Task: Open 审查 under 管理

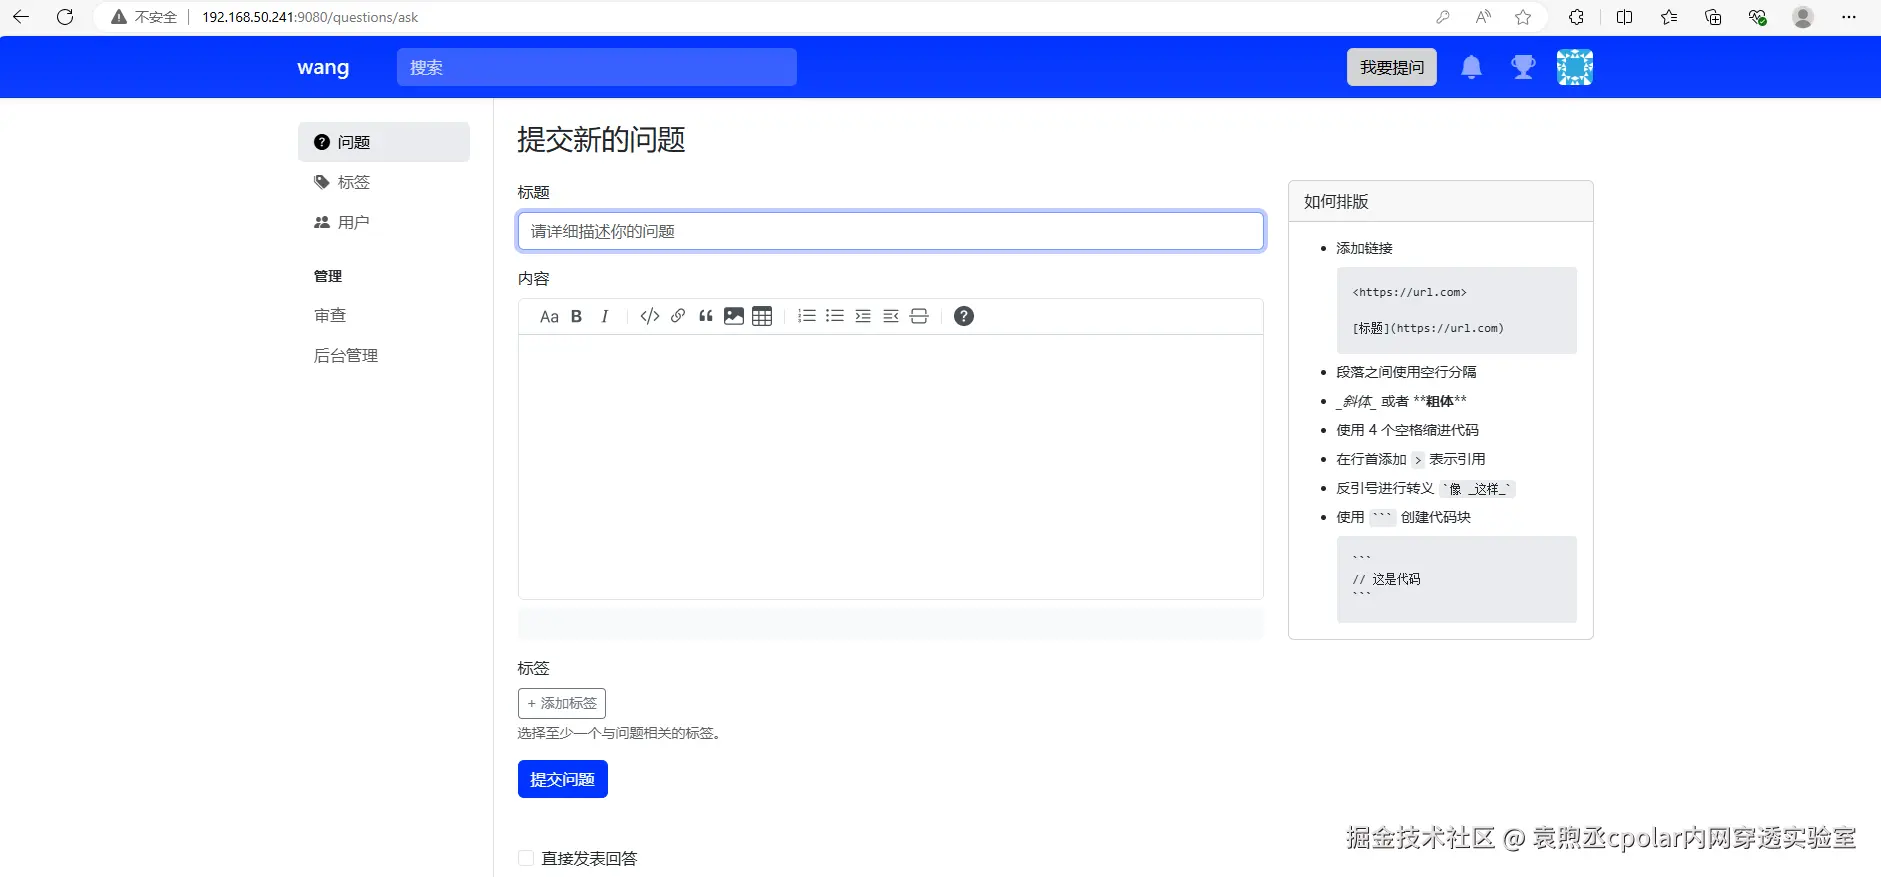Action: pyautogui.click(x=330, y=315)
